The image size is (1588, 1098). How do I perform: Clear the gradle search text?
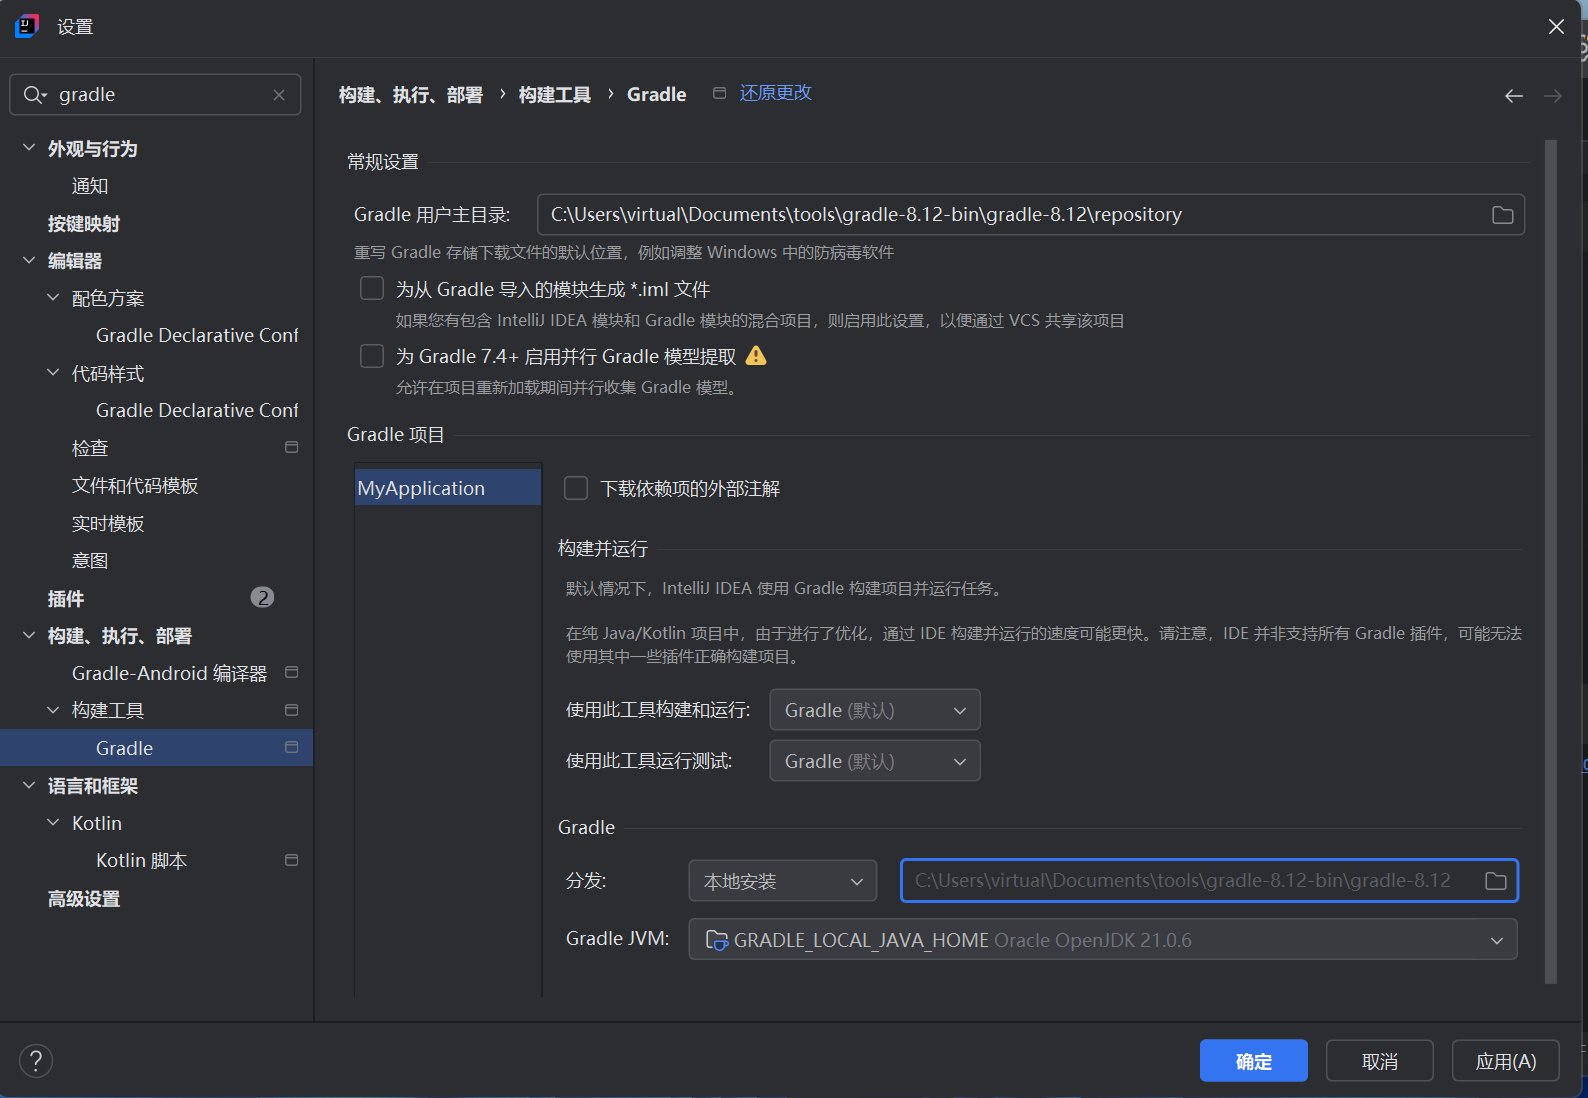tap(279, 95)
